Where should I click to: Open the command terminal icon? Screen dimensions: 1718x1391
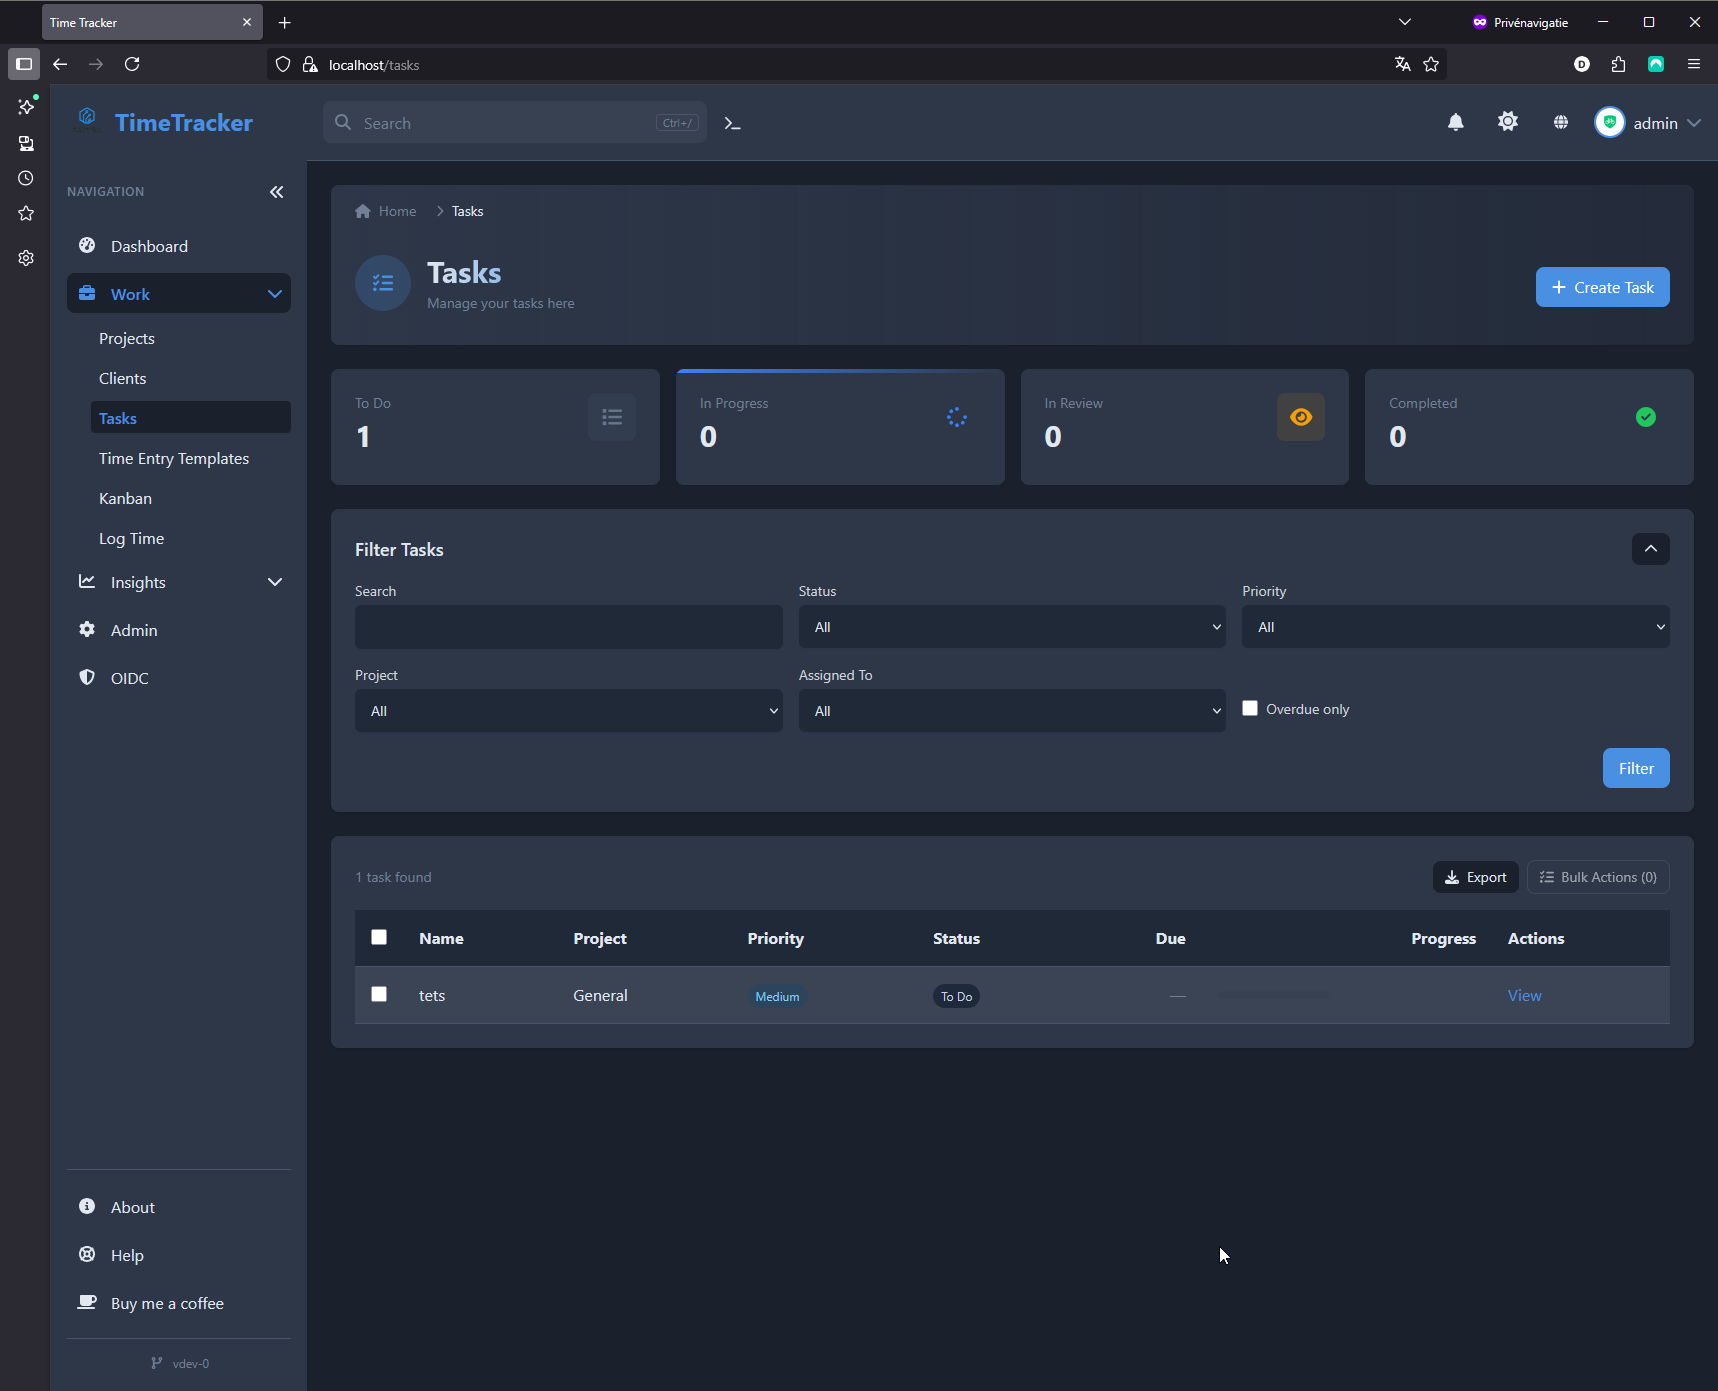(x=732, y=123)
